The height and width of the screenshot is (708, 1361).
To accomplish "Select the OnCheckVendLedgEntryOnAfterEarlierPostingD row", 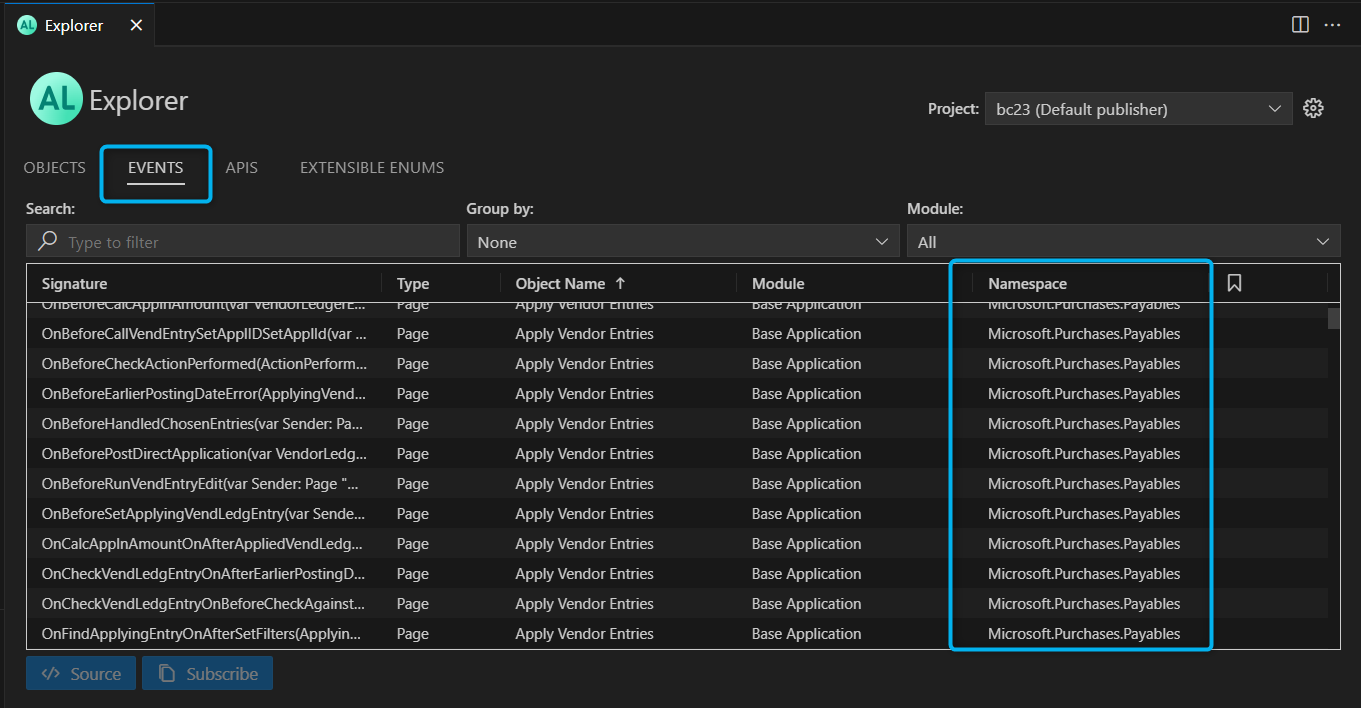I will point(676,573).
